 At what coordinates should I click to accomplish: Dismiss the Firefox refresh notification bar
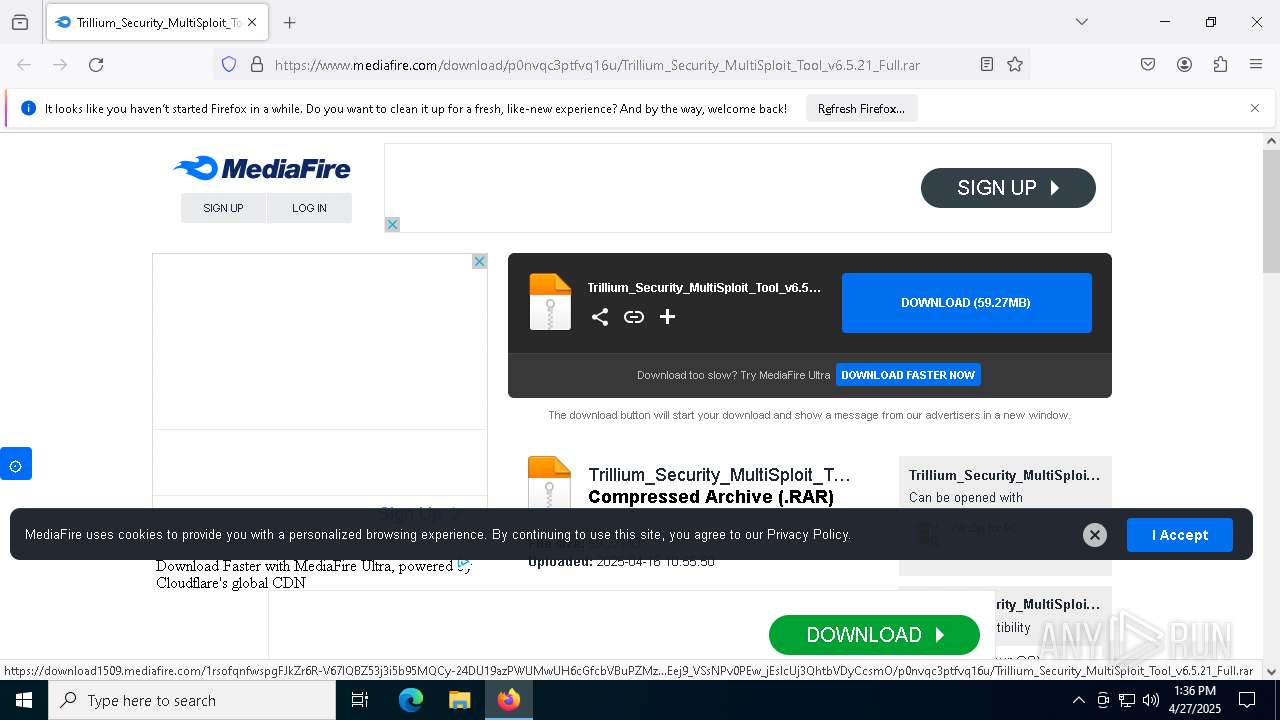(1255, 108)
